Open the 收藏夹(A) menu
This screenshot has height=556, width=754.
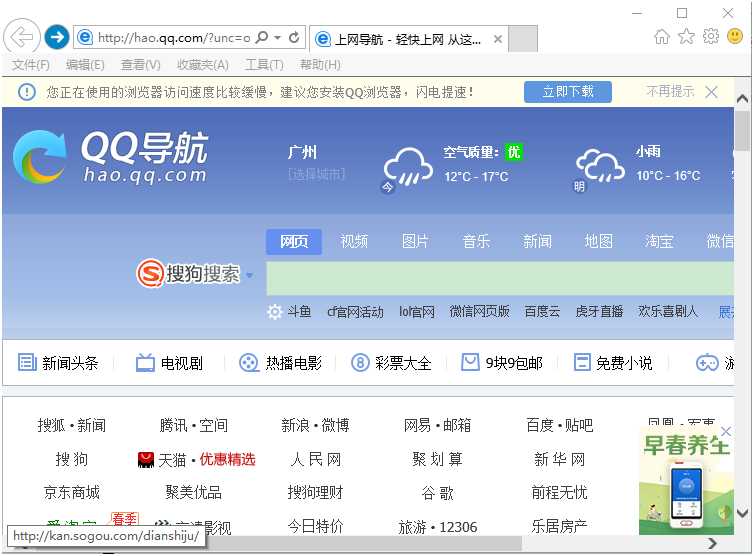click(203, 64)
